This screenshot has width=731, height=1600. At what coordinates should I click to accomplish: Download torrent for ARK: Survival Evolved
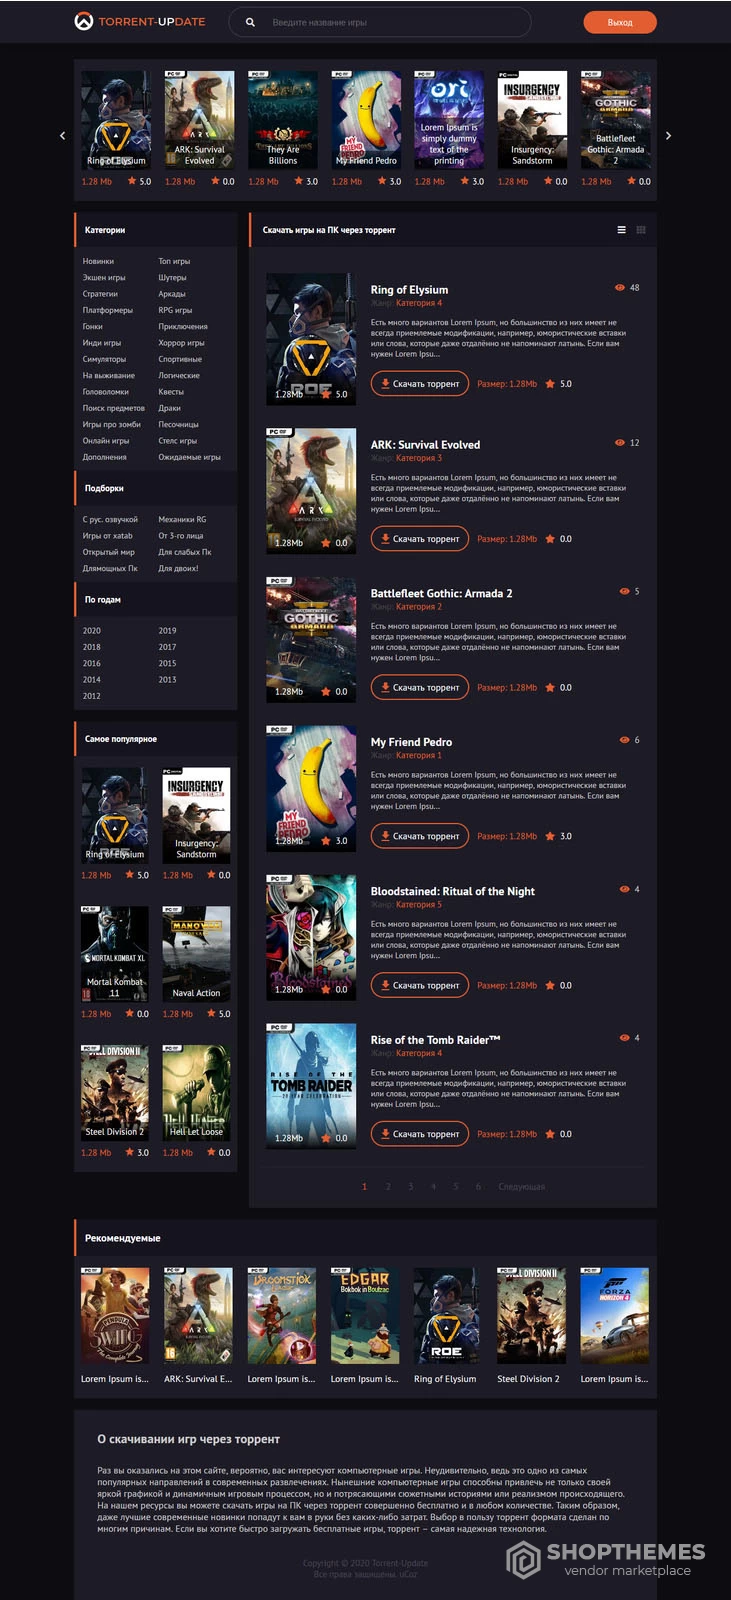pos(419,539)
